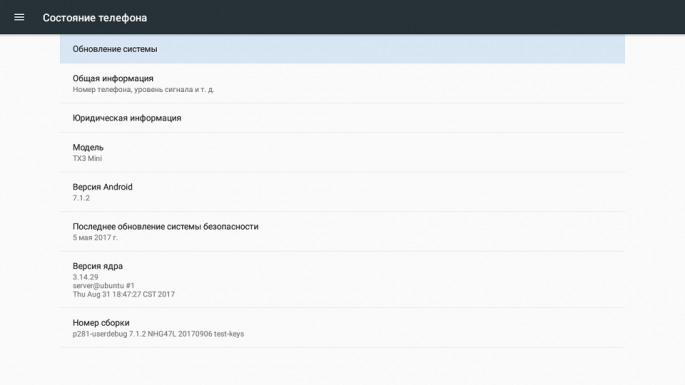This screenshot has height=385, width=685.
Task: Tap the Номер телефона, уровень сигнала subtitle
Action: (x=143, y=90)
